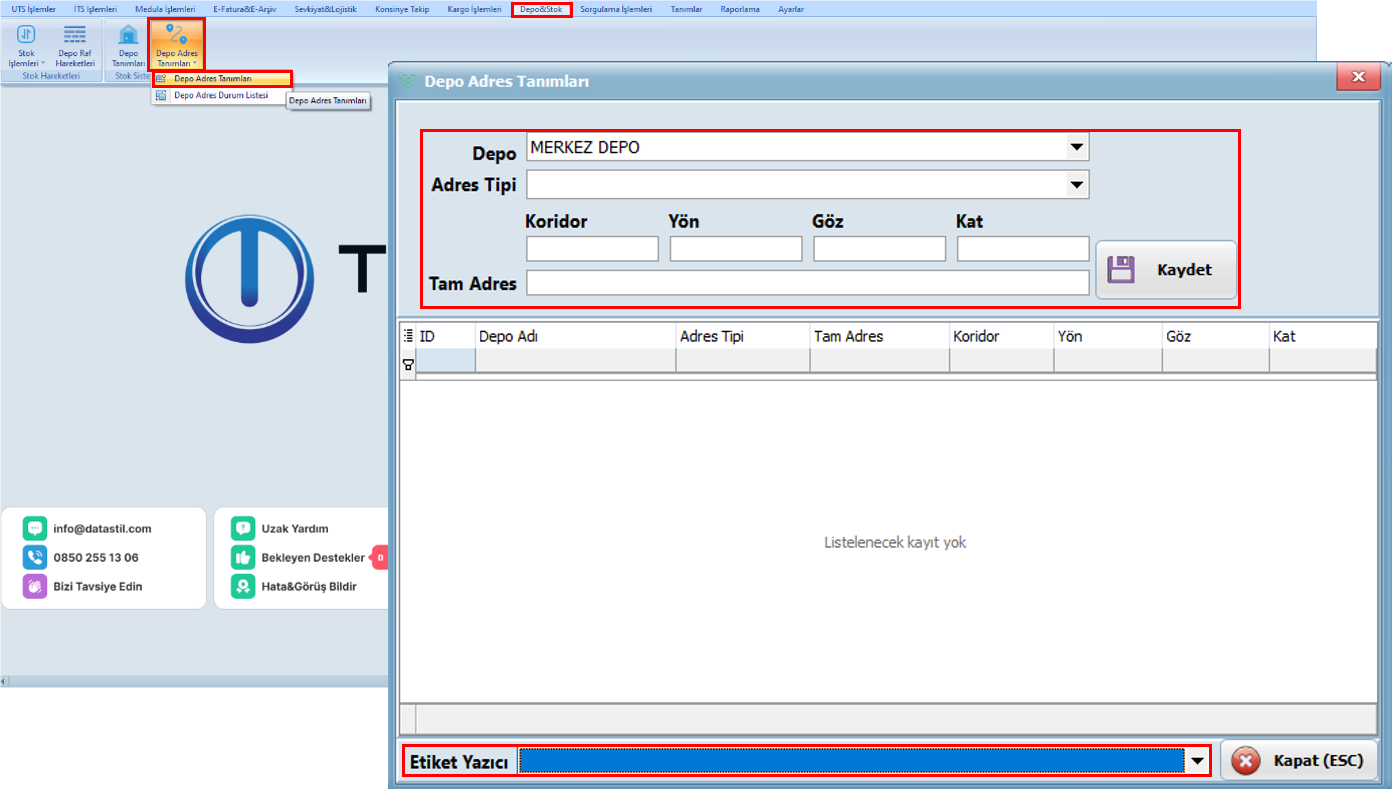Viewport: 1392px width, 789px height.
Task: Click the Koridor input field
Action: [x=592, y=249]
